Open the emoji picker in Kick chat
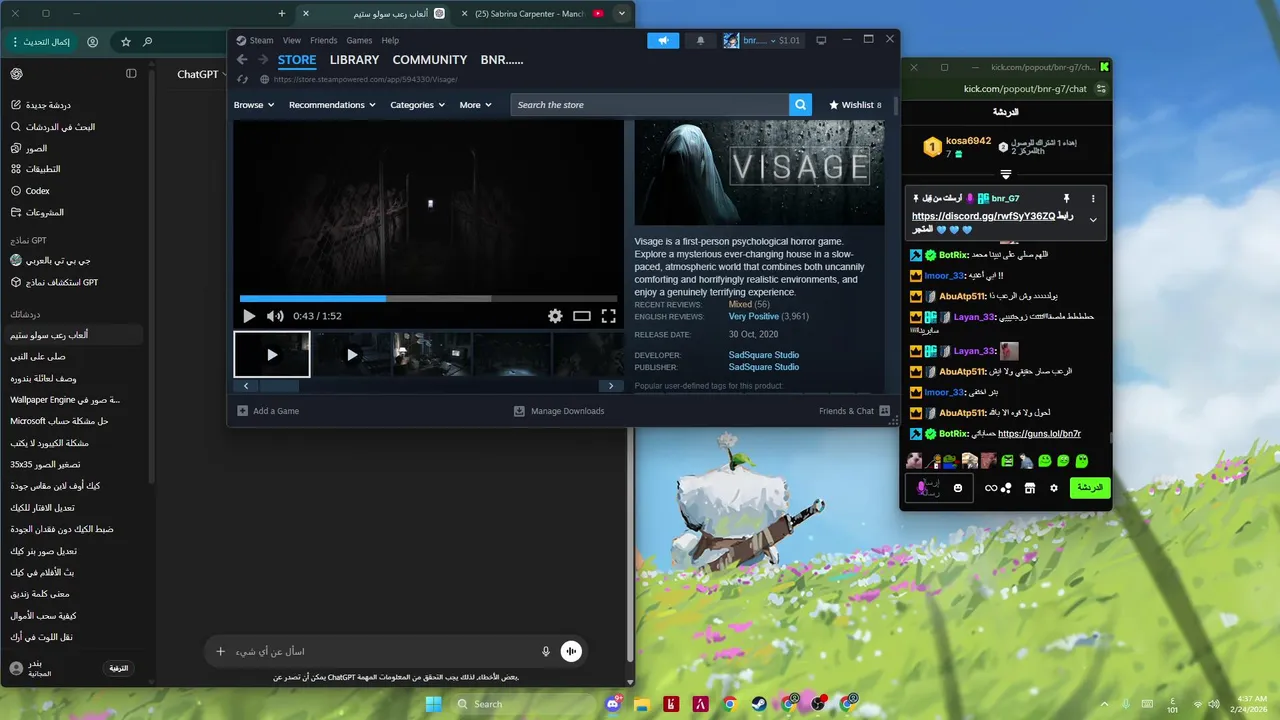Screen dimensions: 1280x720 (x=958, y=488)
